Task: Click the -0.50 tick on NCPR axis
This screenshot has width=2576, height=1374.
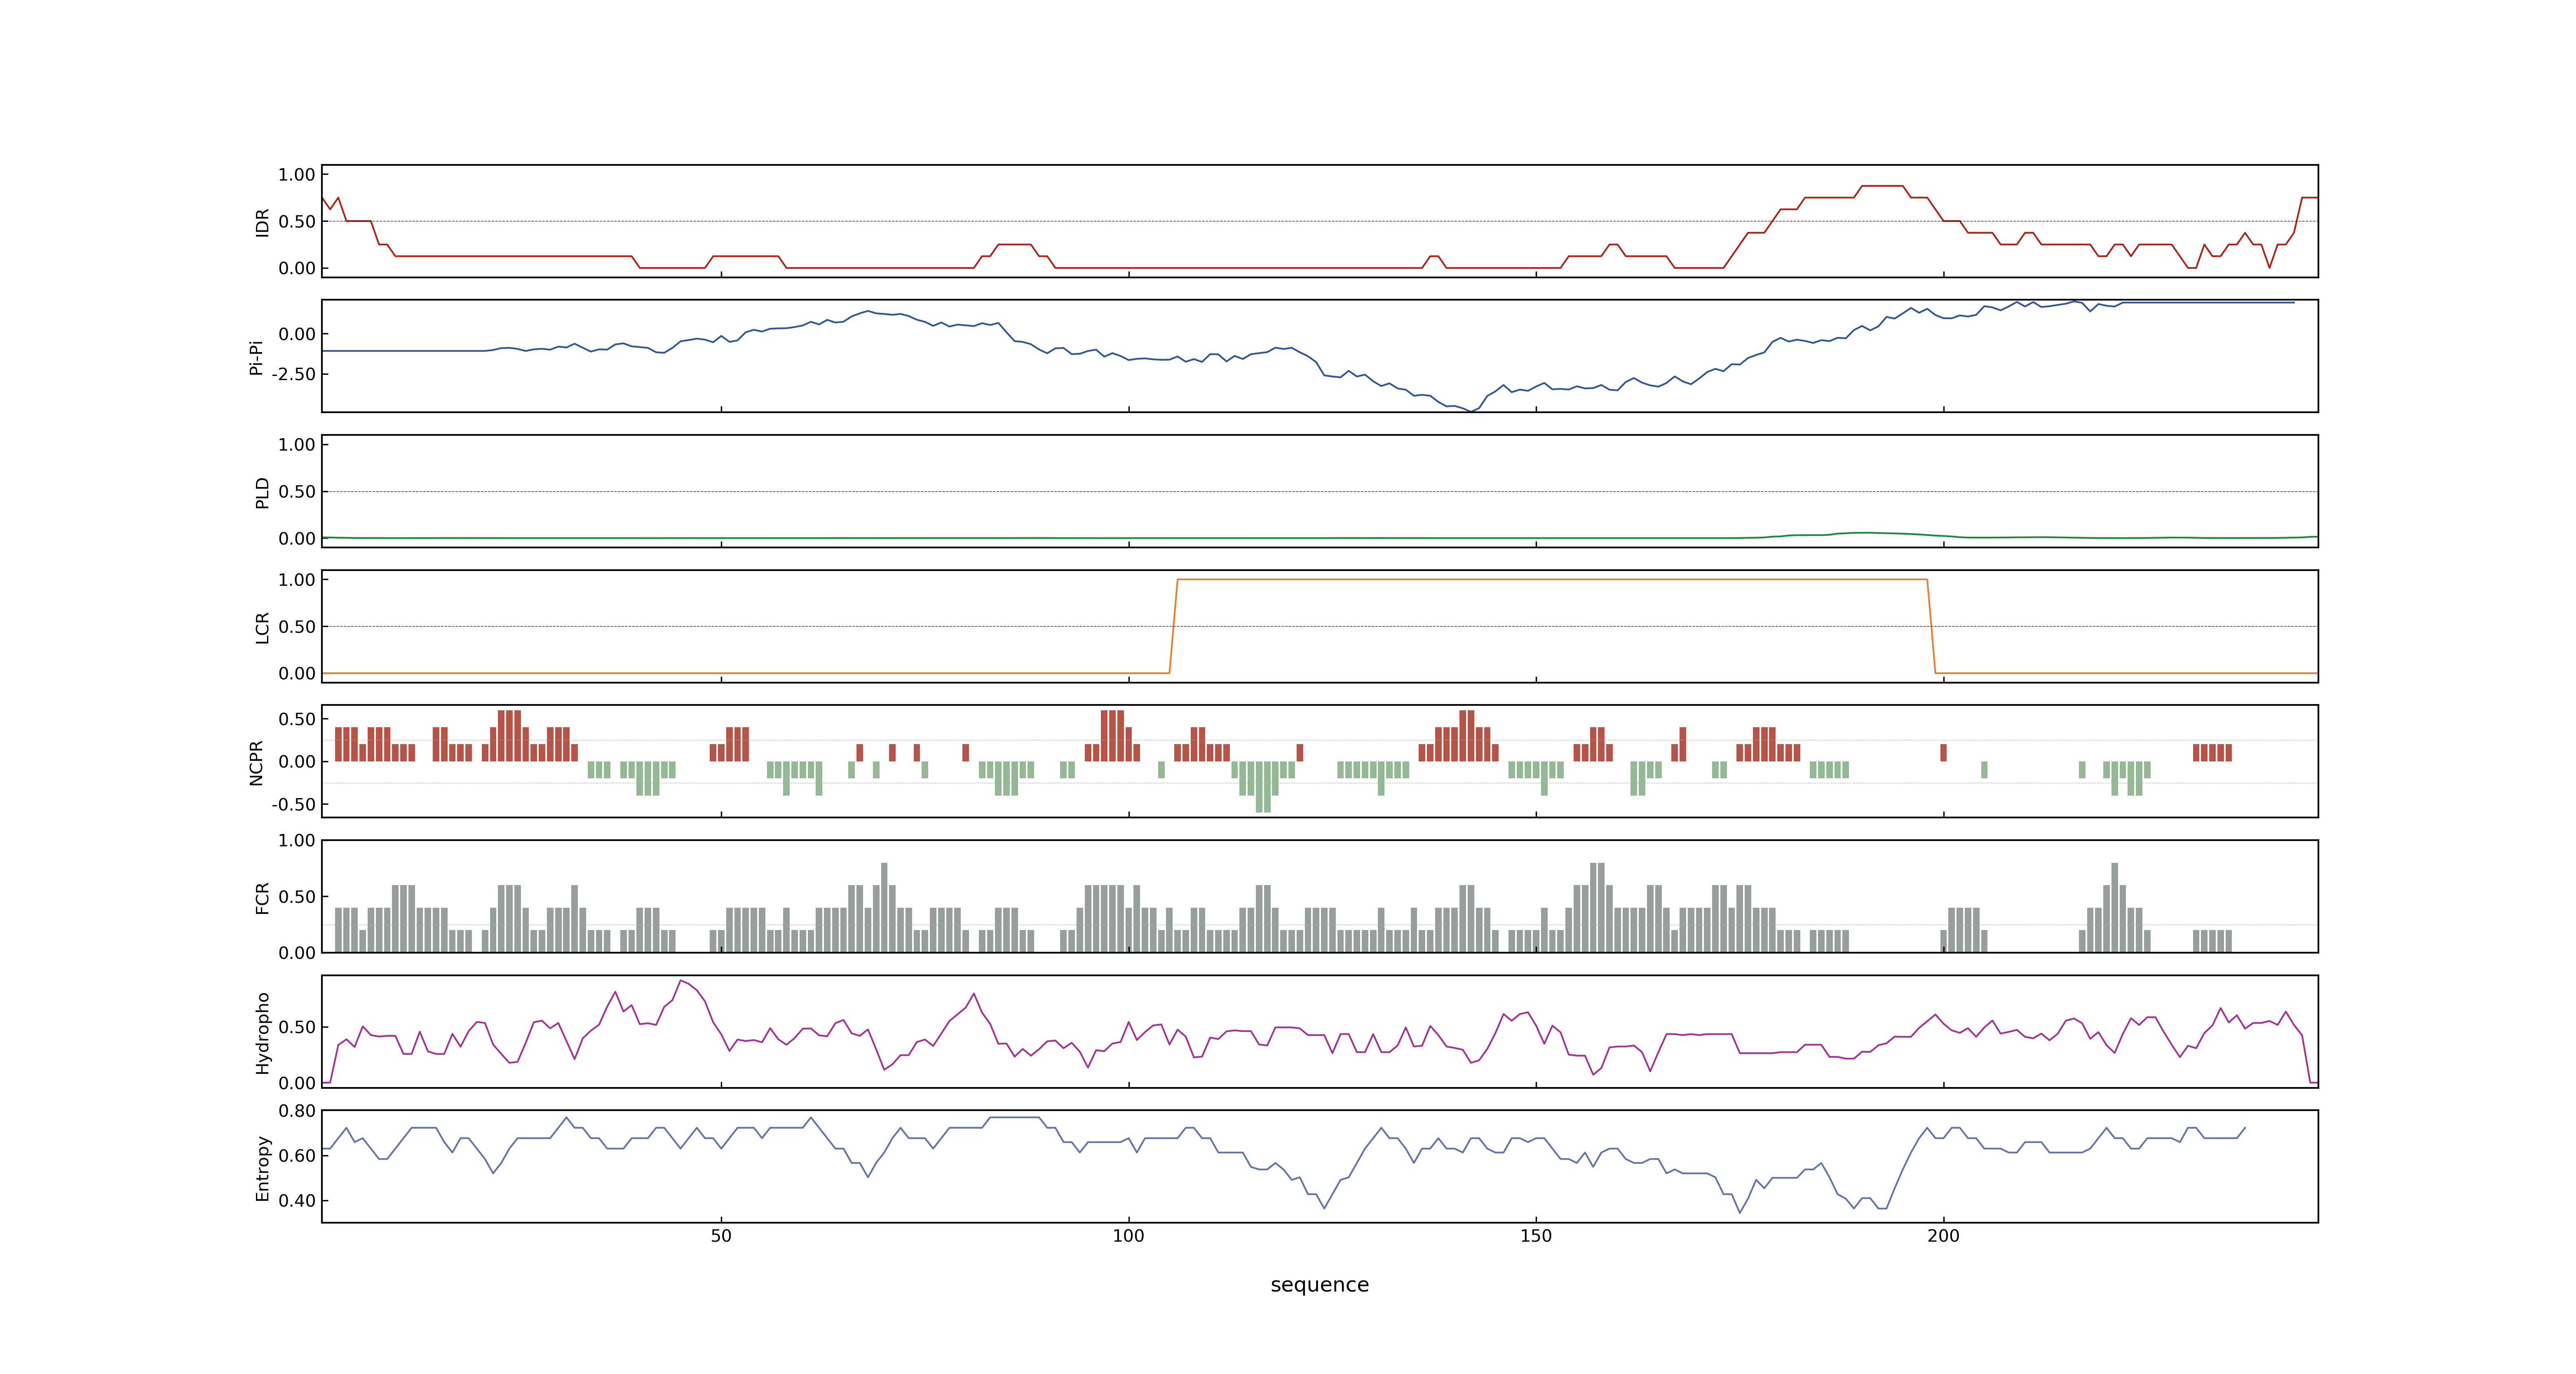Action: (x=293, y=804)
